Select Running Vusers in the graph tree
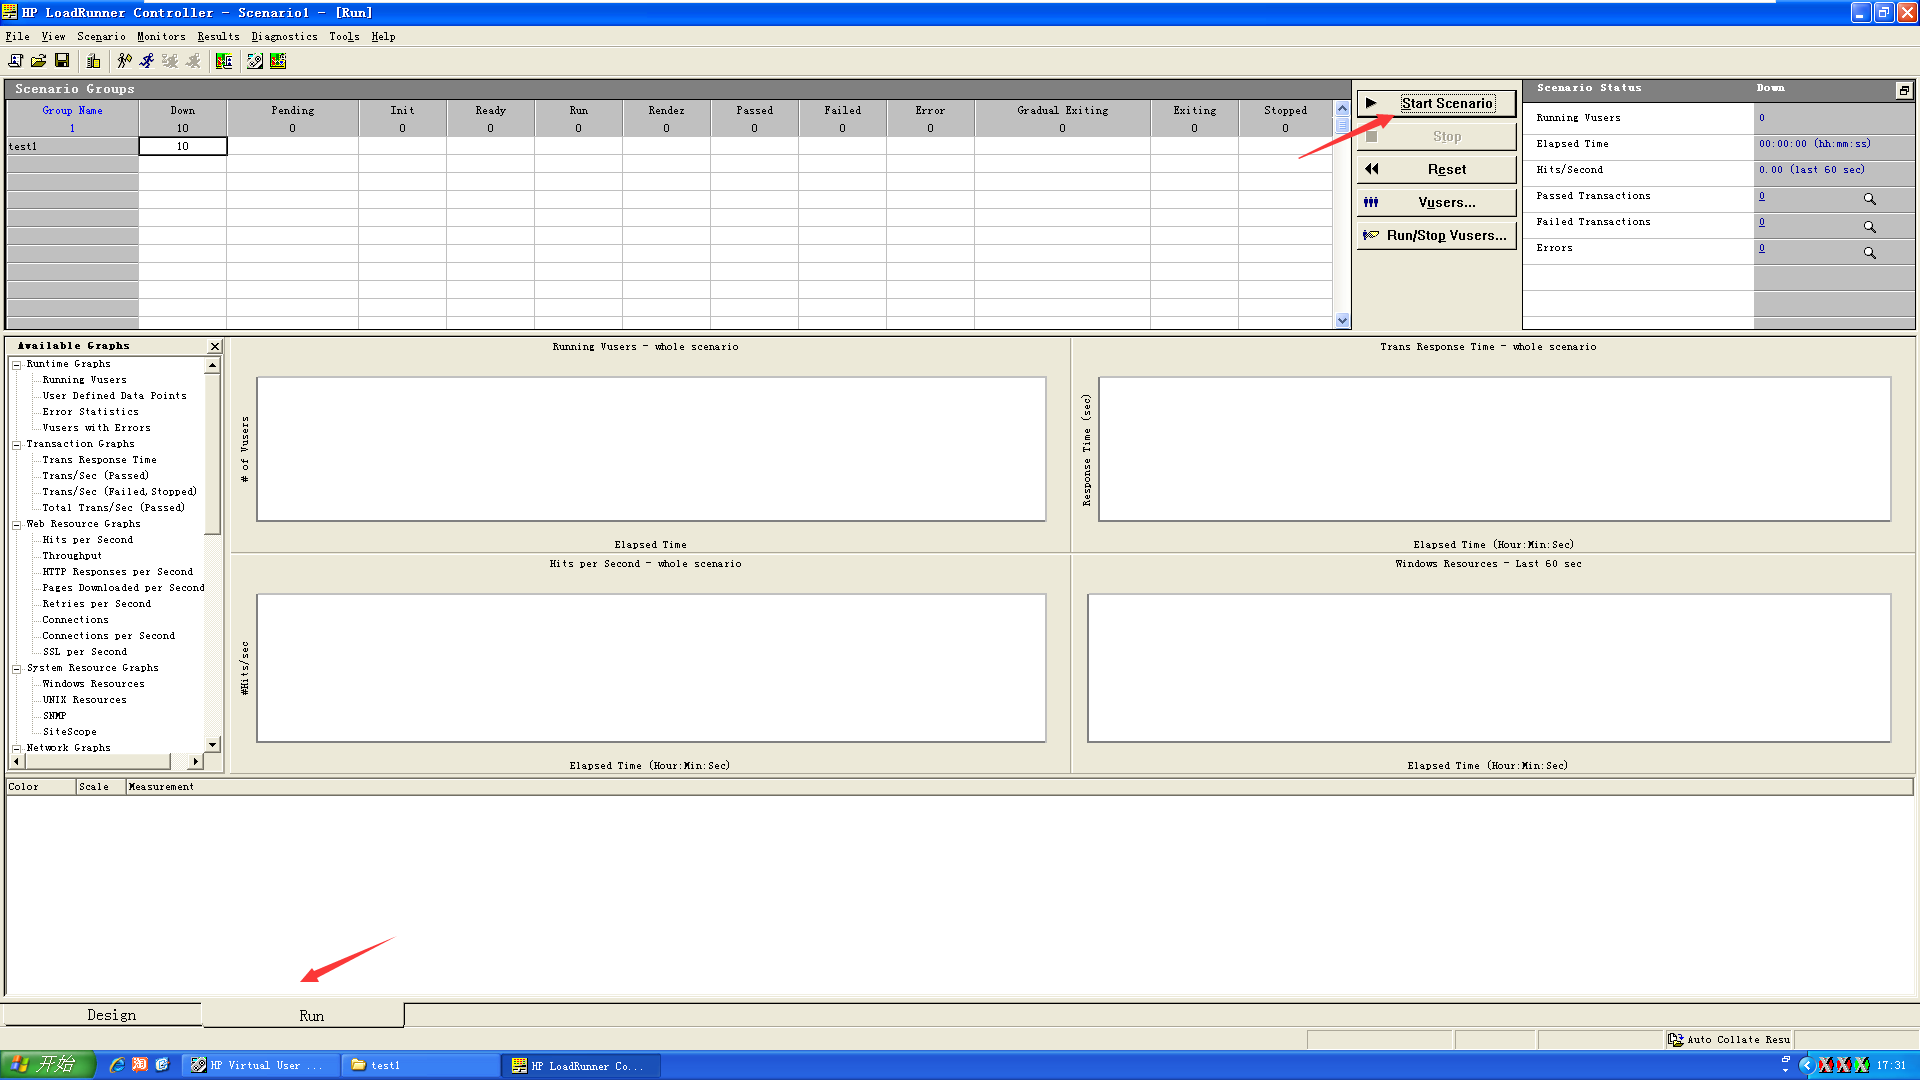The width and height of the screenshot is (1920, 1080). coord(84,380)
